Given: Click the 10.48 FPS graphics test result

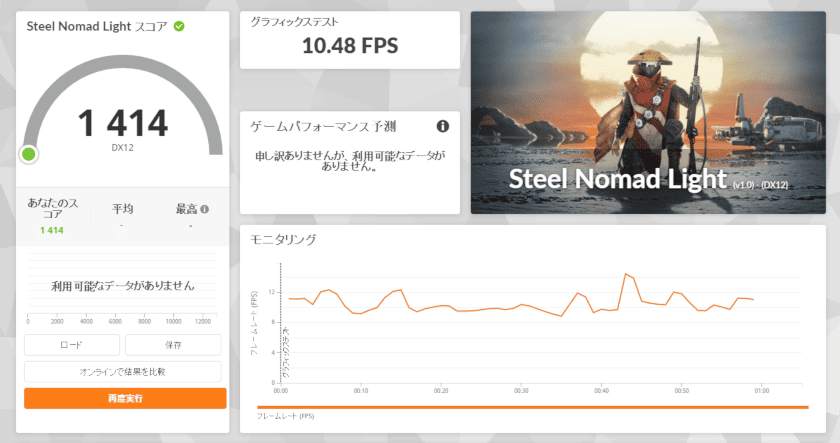Looking at the screenshot, I should pyautogui.click(x=349, y=45).
